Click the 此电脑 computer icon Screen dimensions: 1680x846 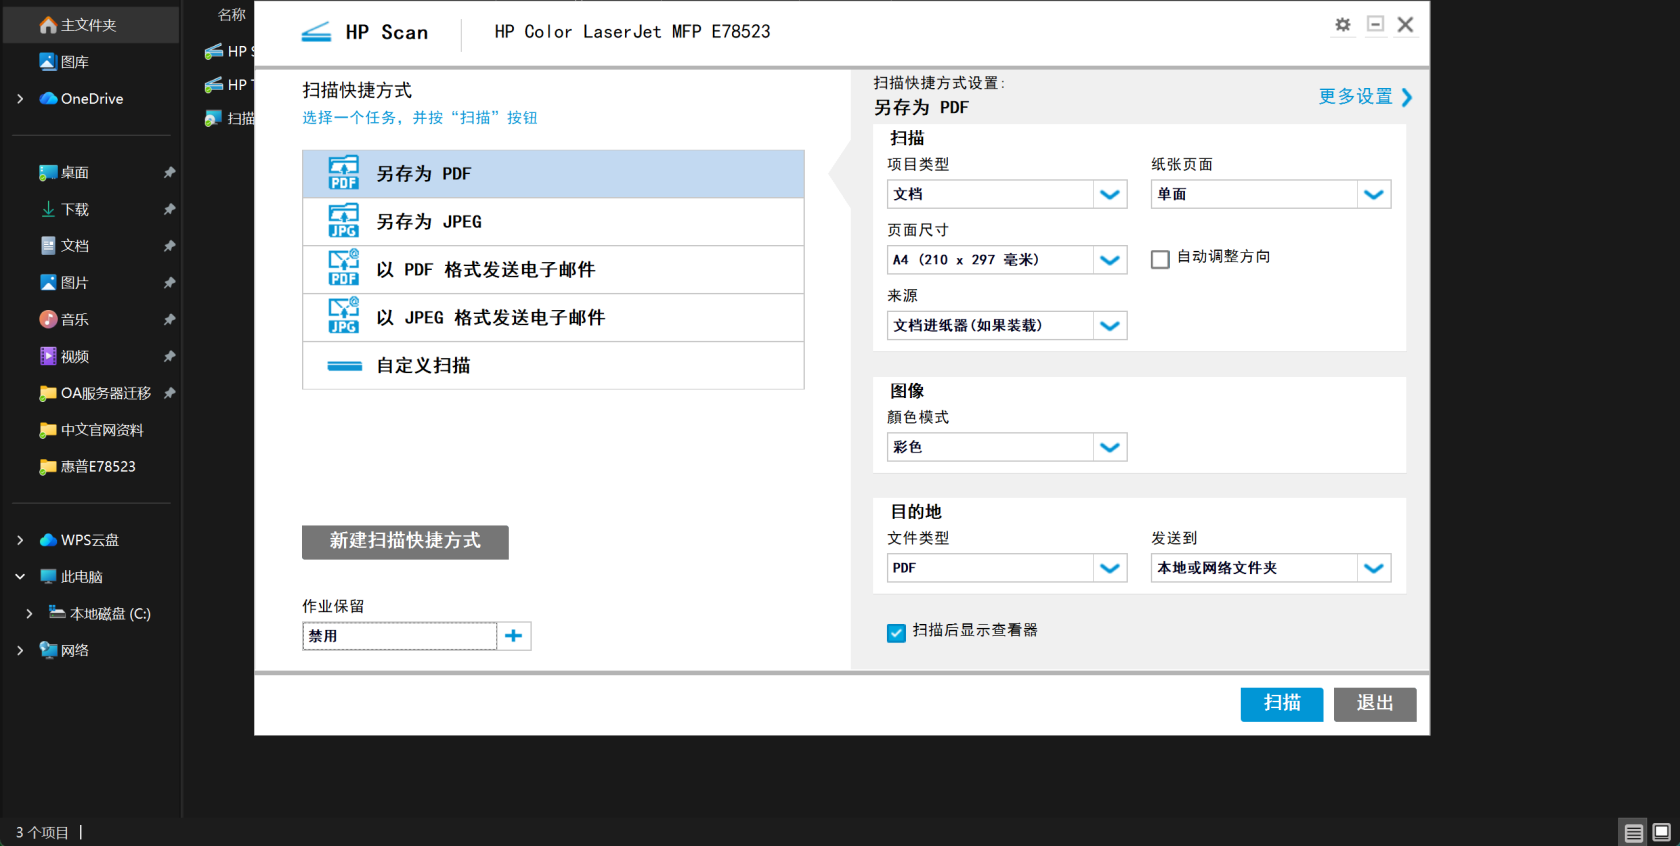[x=48, y=577]
